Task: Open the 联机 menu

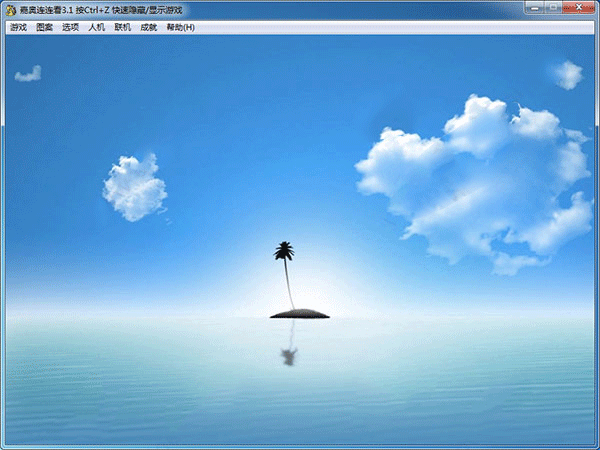Action: click(122, 27)
